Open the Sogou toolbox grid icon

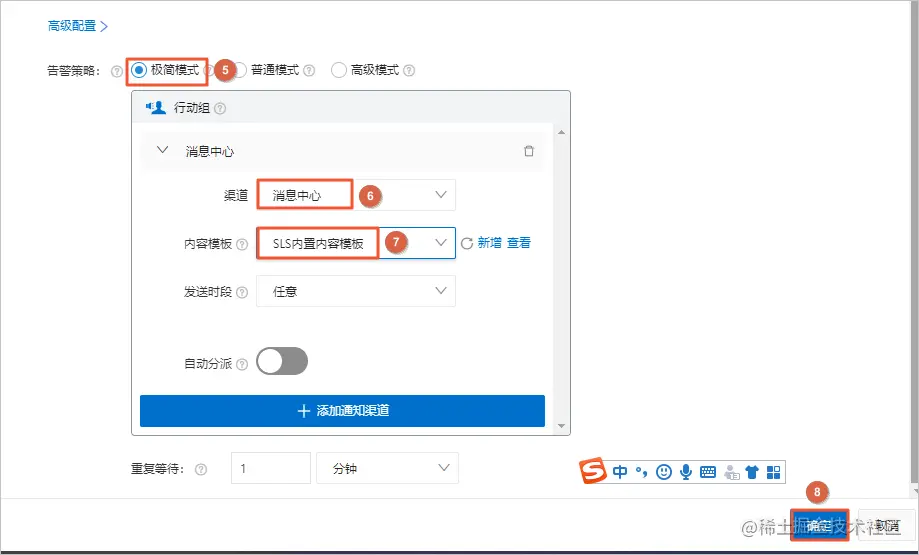(774, 472)
